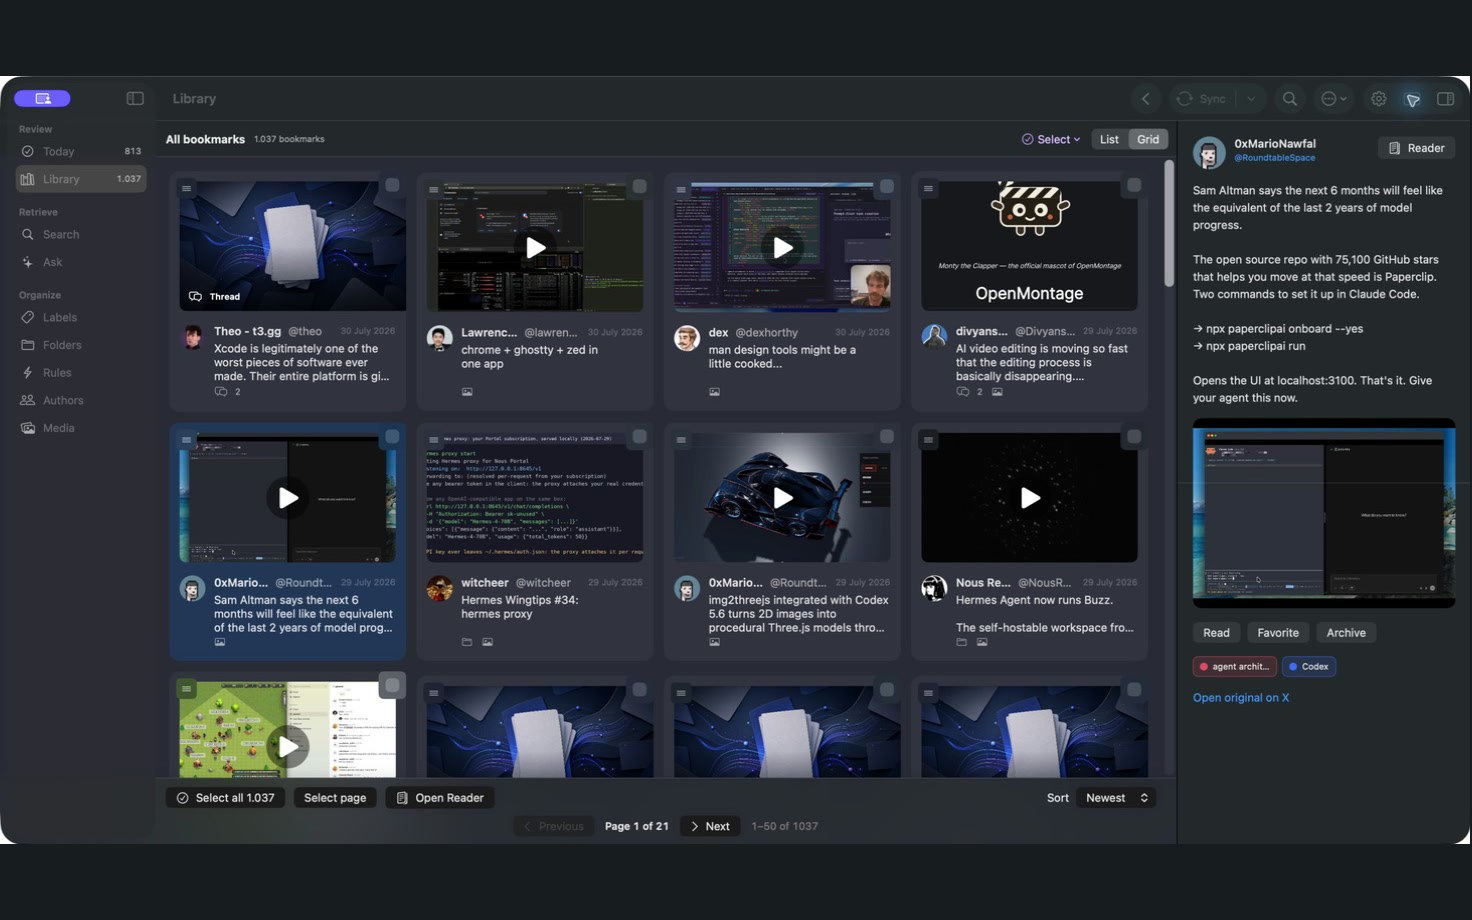The height and width of the screenshot is (920, 1472).
Task: Tick the OpenMontage card checkbox
Action: coord(1134,186)
